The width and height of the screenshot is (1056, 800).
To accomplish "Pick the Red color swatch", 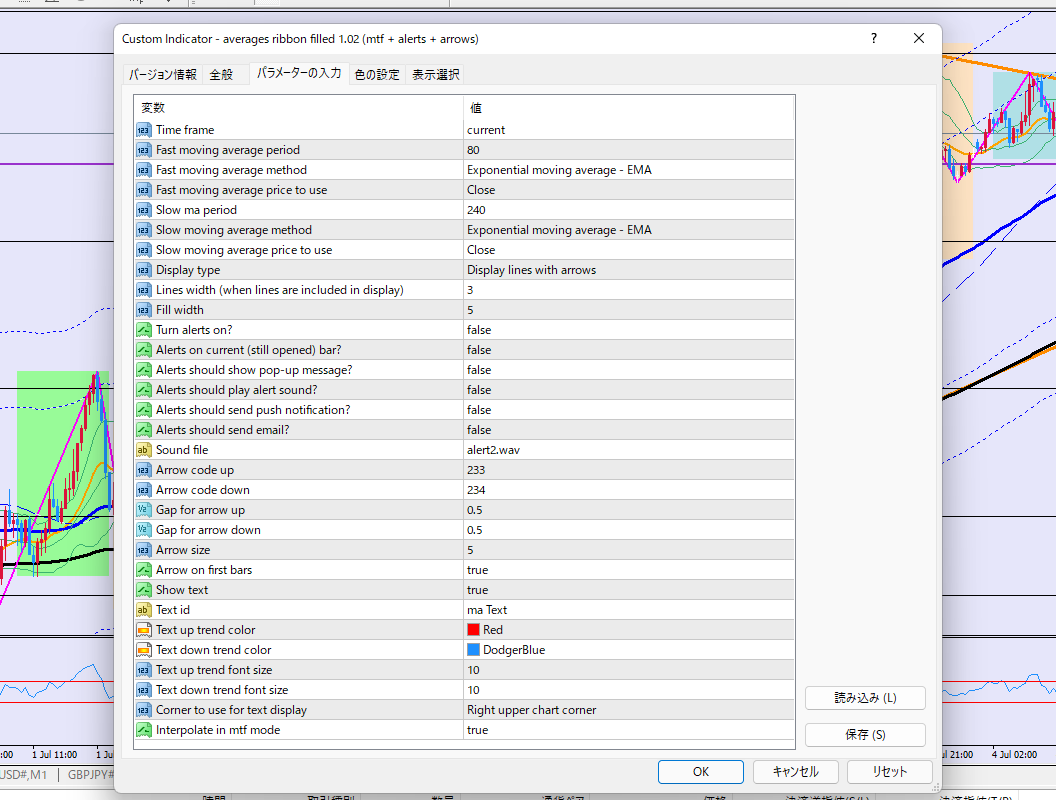I will pyautogui.click(x=473, y=630).
